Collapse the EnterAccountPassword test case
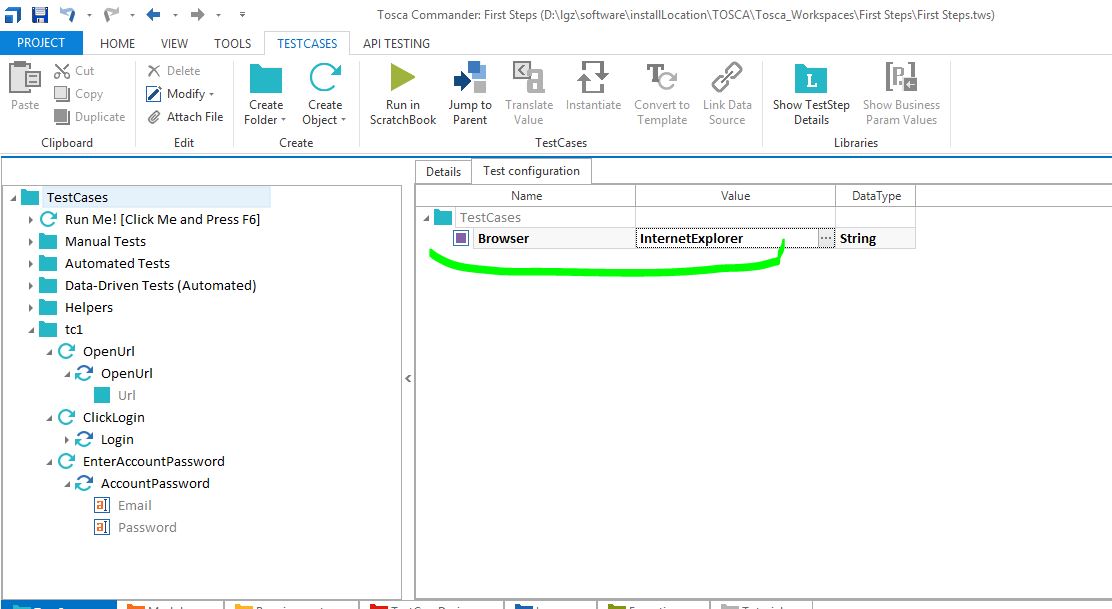 tap(49, 462)
